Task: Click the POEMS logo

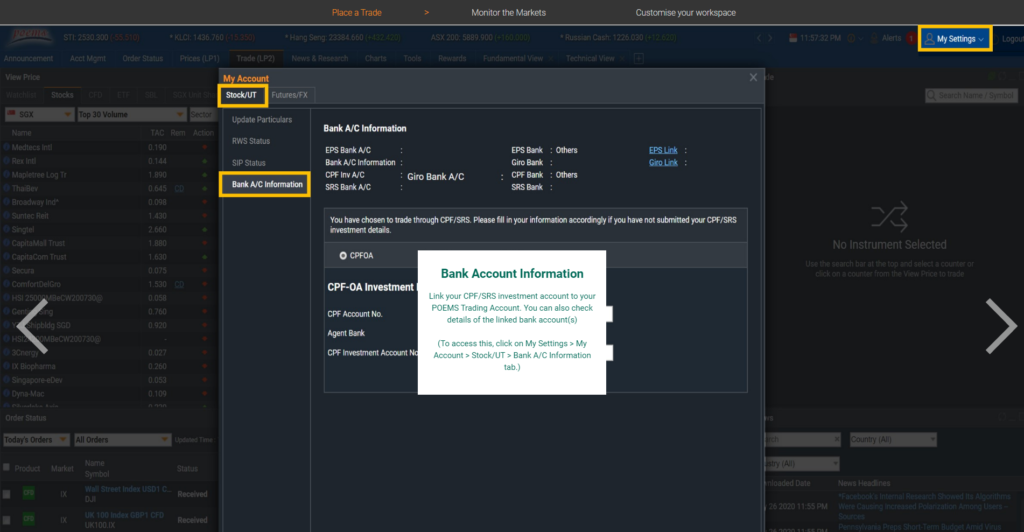Action: 29,38
